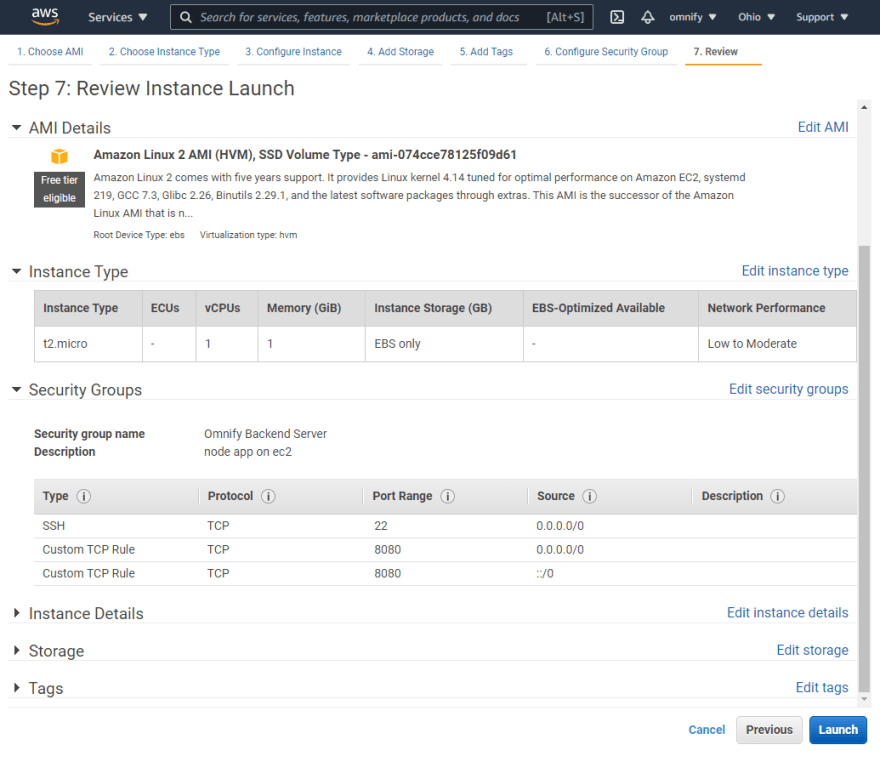
Task: Click the node app on ec2 description
Action: click(x=248, y=452)
